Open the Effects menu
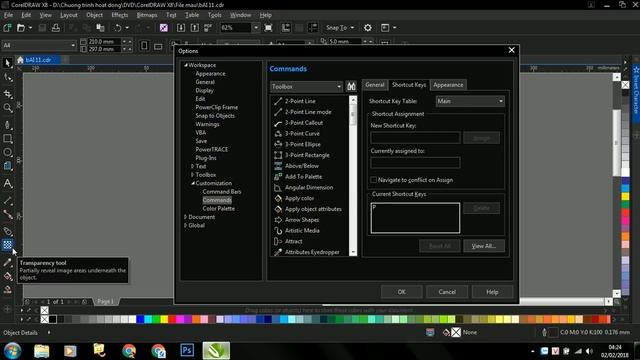The image size is (640, 360). (120, 15)
